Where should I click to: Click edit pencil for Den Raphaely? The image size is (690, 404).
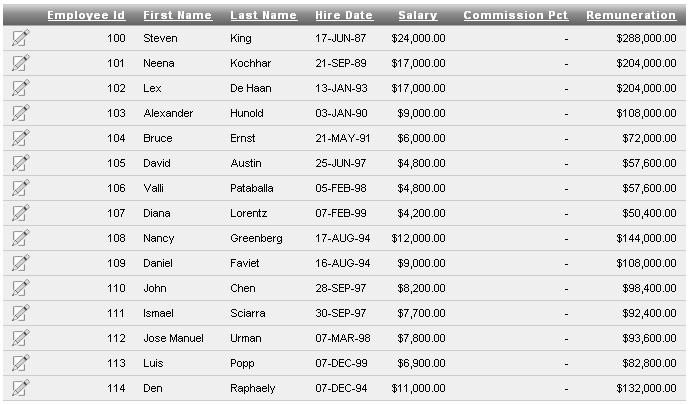coord(21,388)
